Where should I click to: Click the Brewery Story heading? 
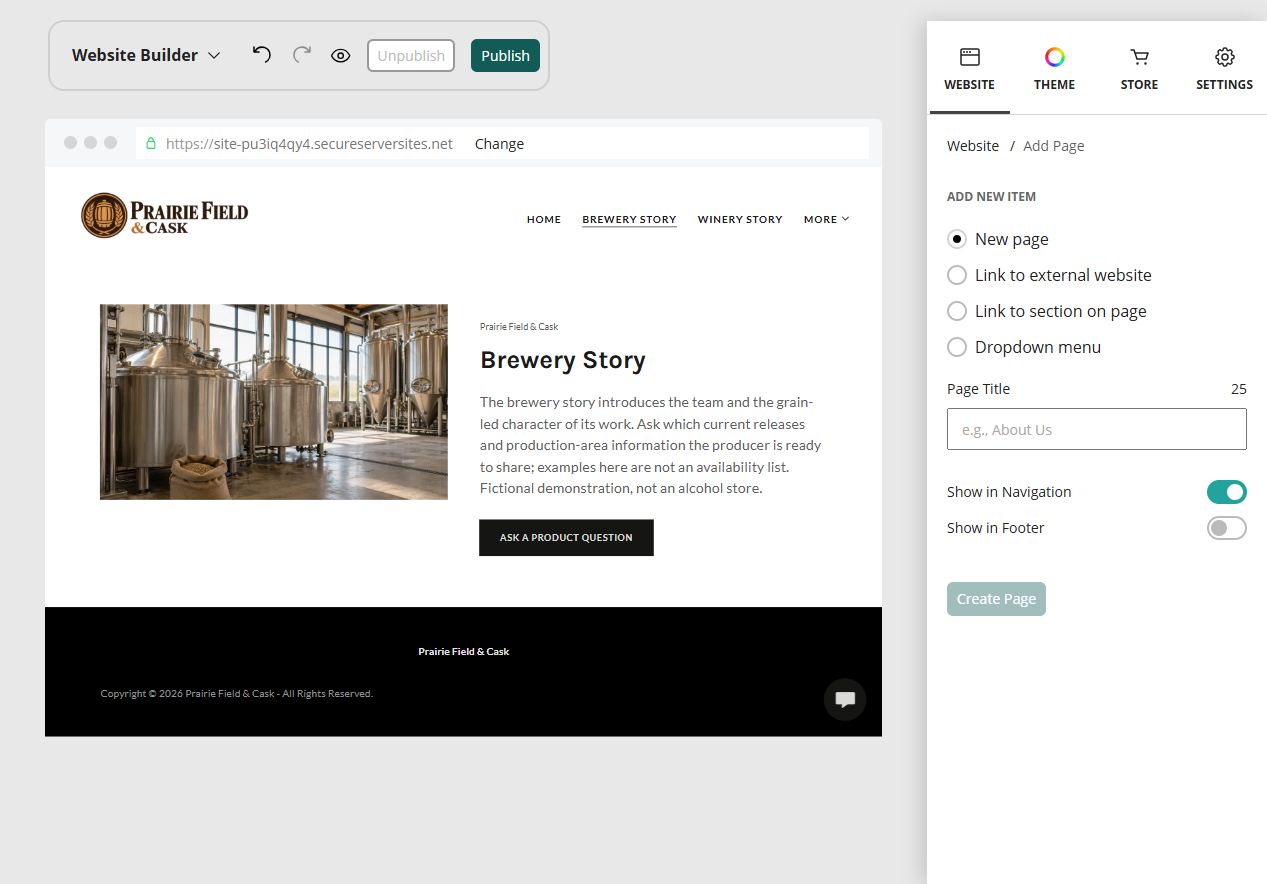tap(563, 360)
